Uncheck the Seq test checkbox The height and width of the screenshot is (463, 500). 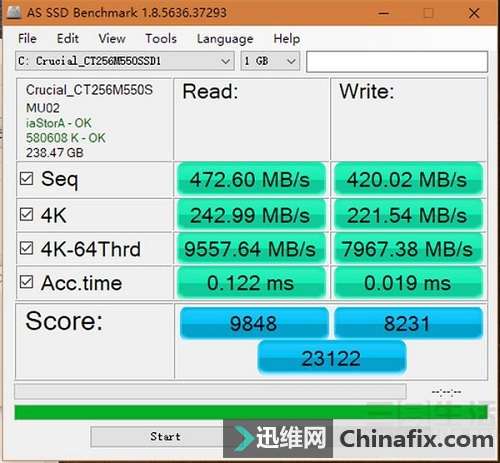[26, 179]
